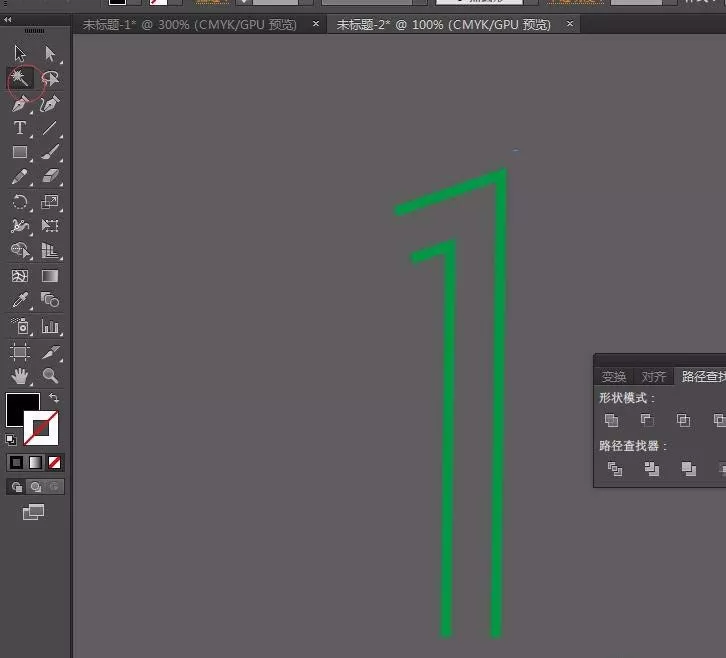Change Screen Mode button

click(x=33, y=512)
